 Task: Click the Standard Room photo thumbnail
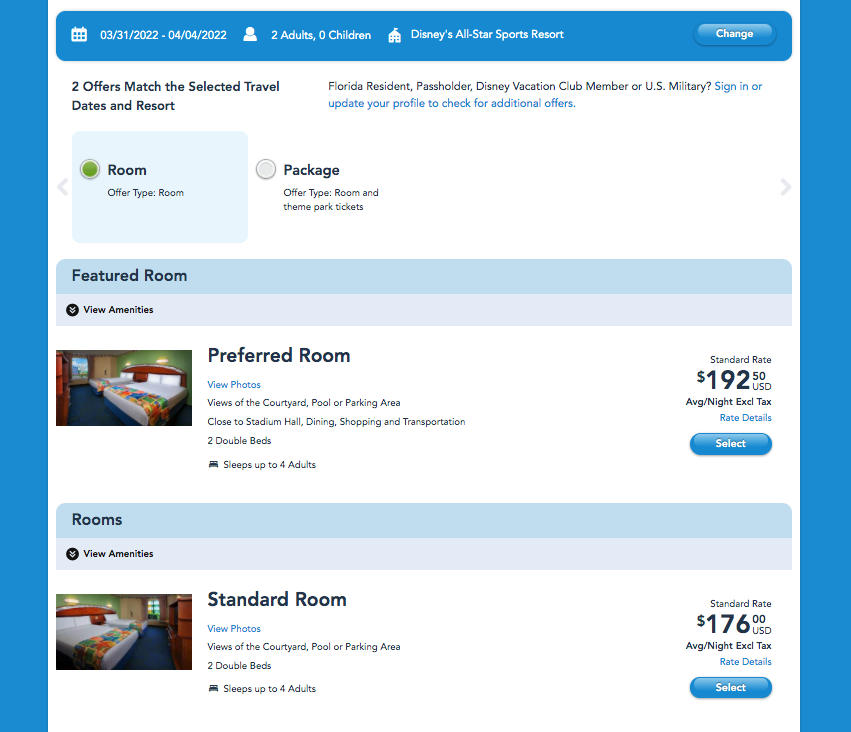coord(124,632)
